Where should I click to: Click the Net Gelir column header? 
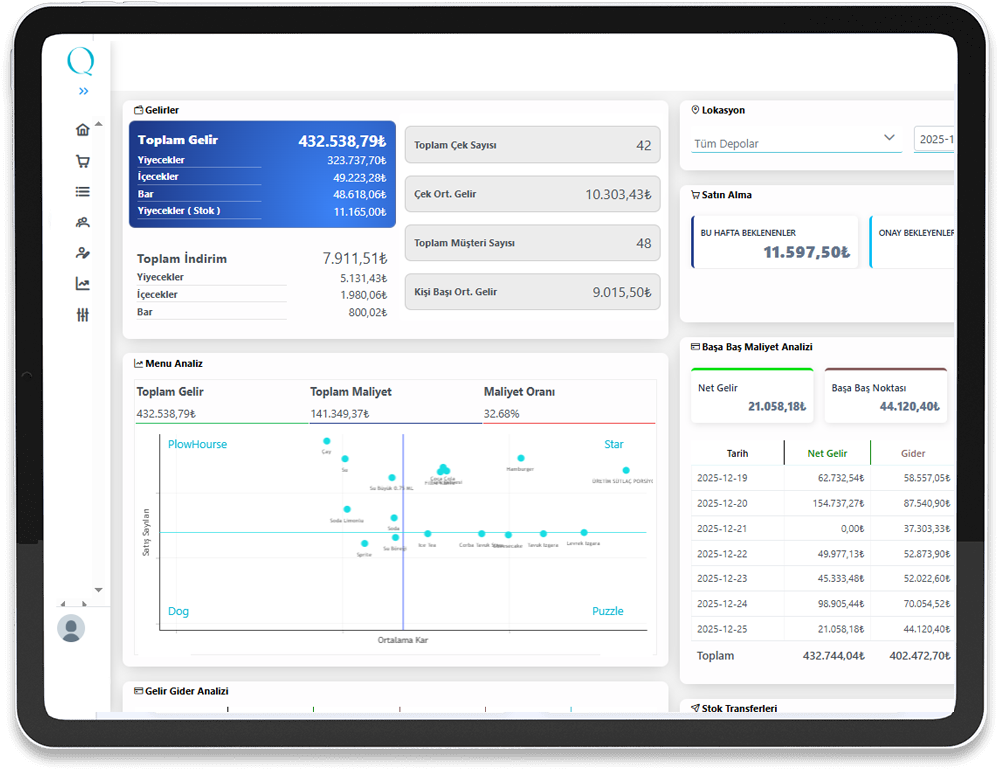pos(827,453)
